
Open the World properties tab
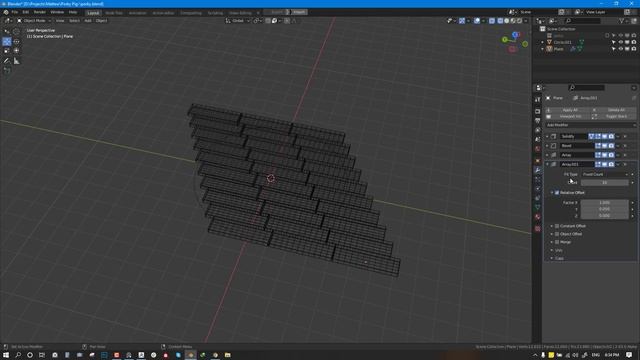pos(538,149)
